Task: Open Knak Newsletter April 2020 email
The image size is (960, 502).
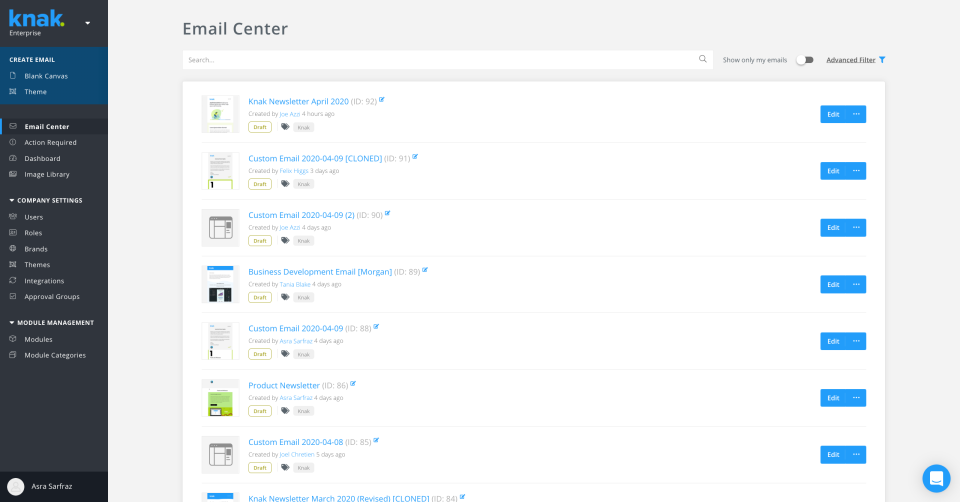Action: pyautogui.click(x=298, y=102)
